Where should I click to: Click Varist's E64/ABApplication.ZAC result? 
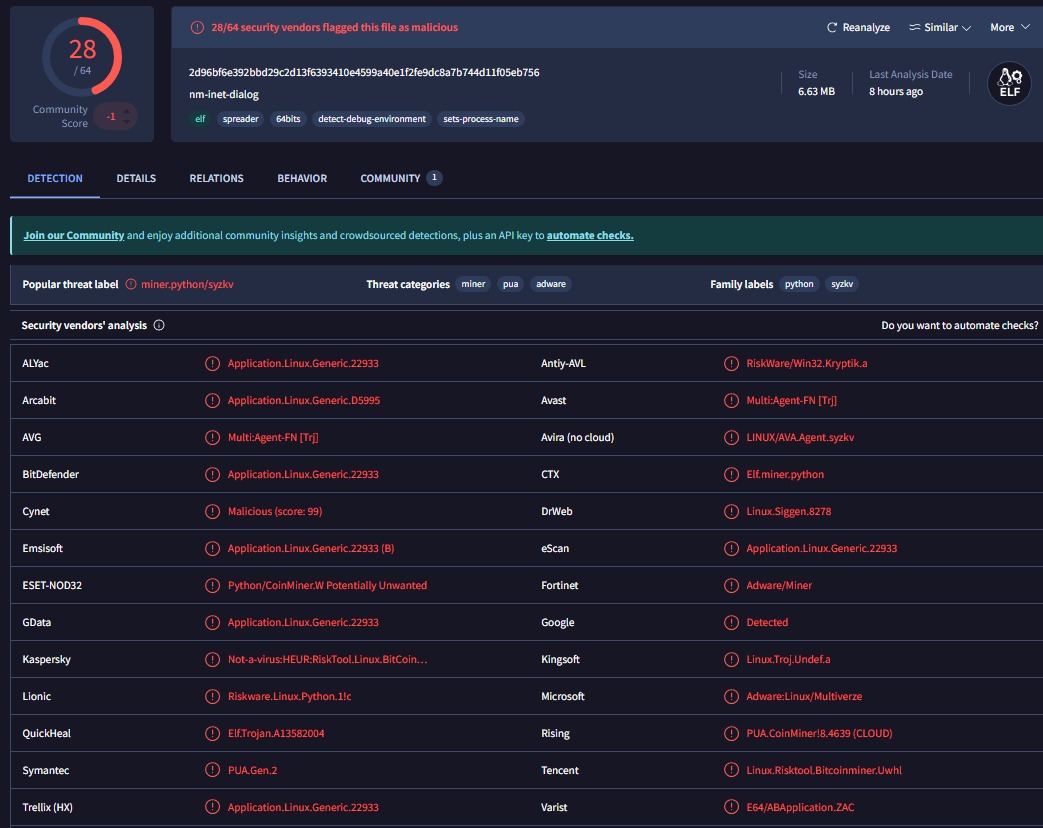800,807
